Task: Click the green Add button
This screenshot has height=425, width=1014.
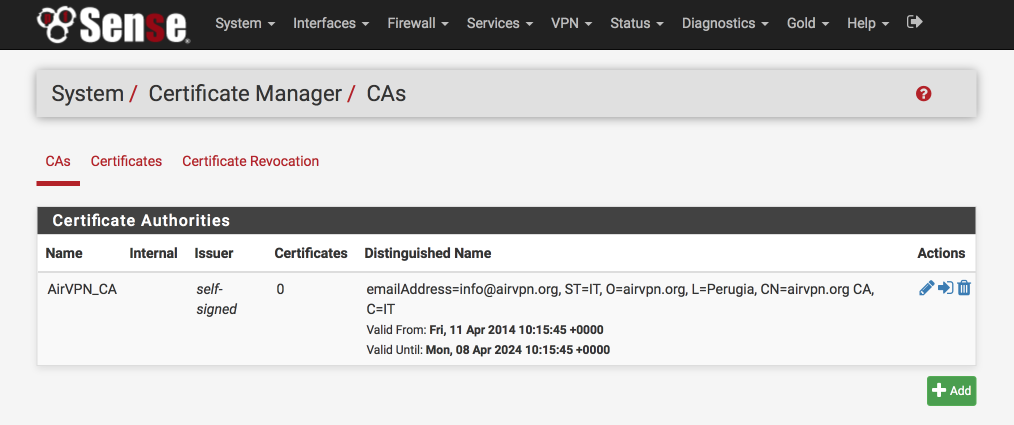Action: click(951, 391)
